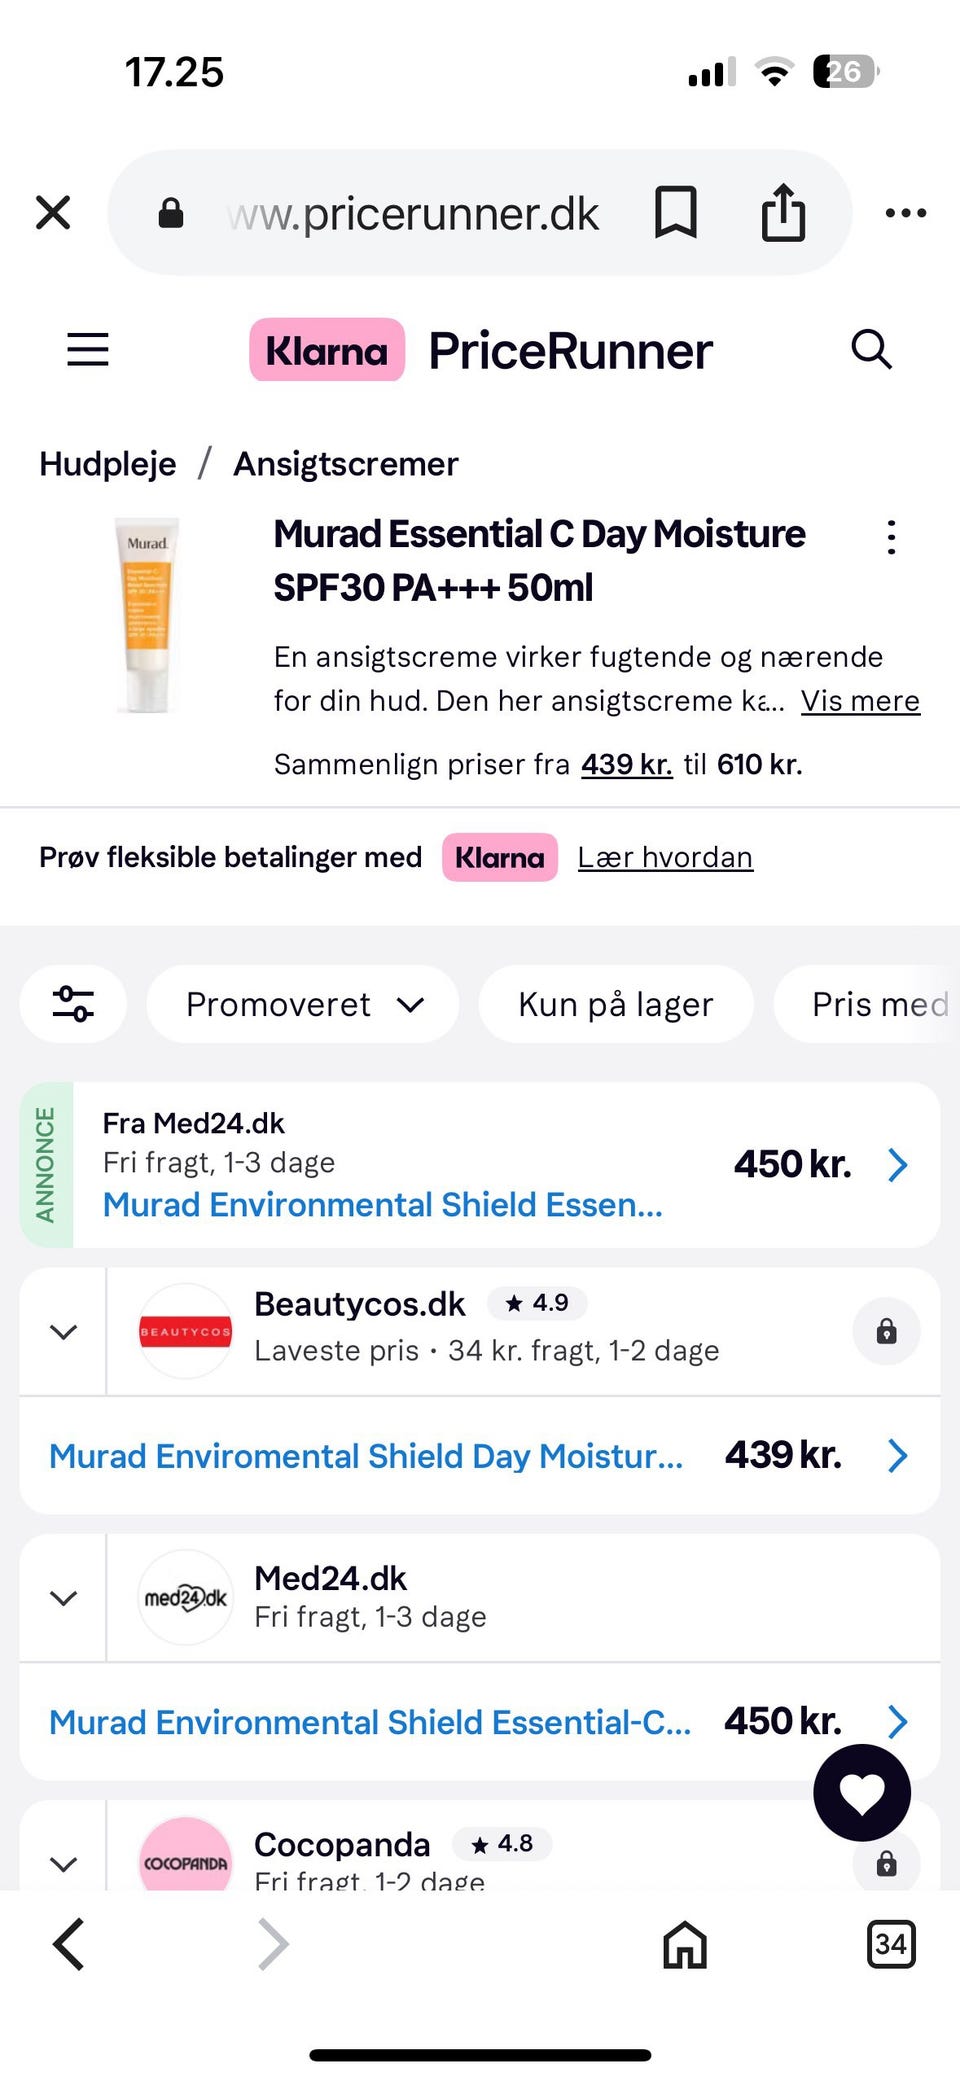
Task: Open the Promoveret sorting dropdown
Action: 303,1004
